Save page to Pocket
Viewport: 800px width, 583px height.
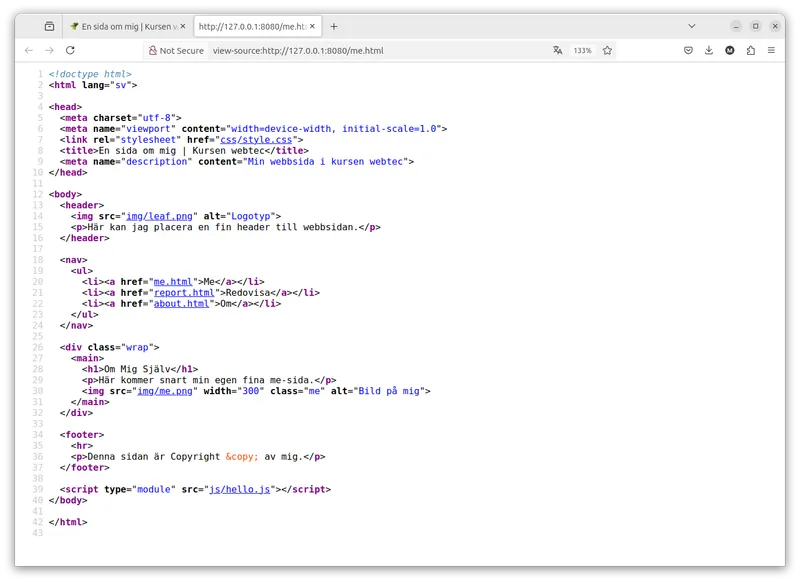[x=688, y=50]
